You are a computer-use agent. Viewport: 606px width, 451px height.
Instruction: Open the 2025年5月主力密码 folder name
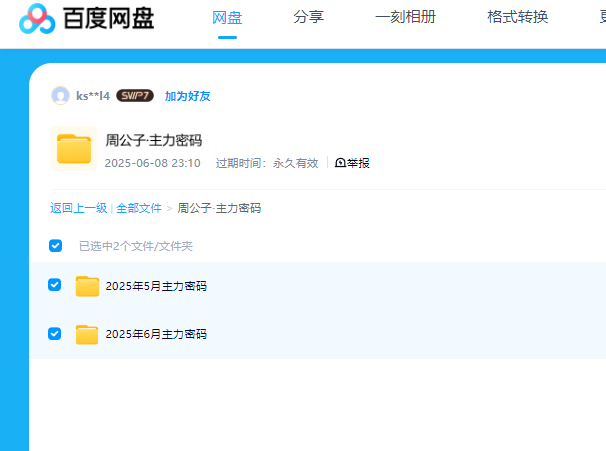click(156, 286)
